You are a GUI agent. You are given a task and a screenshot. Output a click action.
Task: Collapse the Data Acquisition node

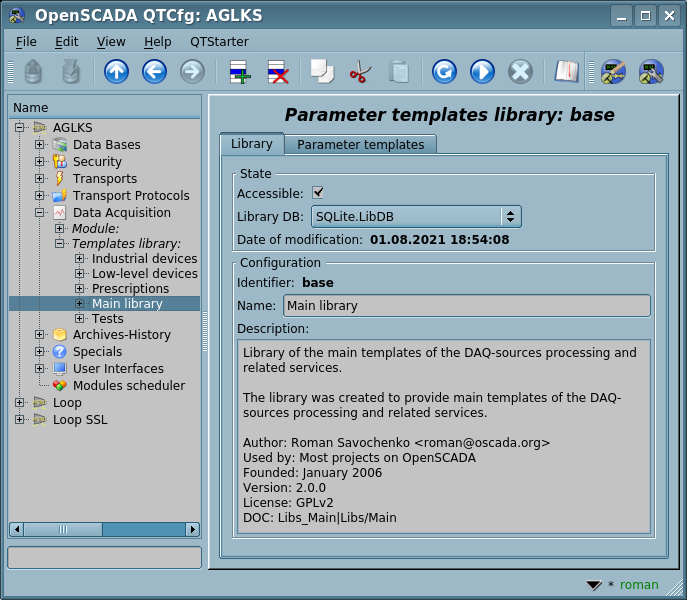[39, 213]
